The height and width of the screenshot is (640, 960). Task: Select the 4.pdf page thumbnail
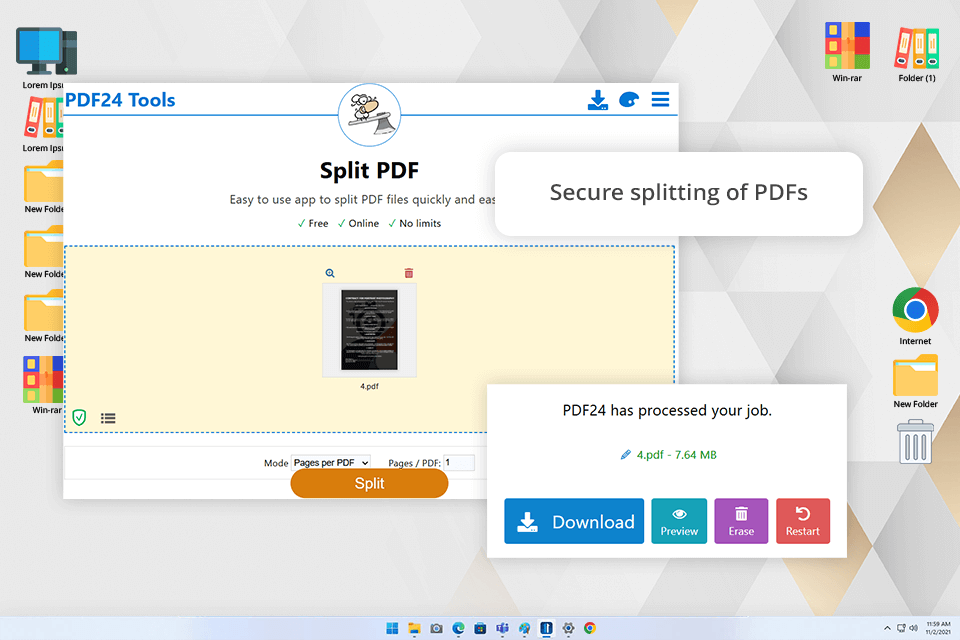pos(369,330)
